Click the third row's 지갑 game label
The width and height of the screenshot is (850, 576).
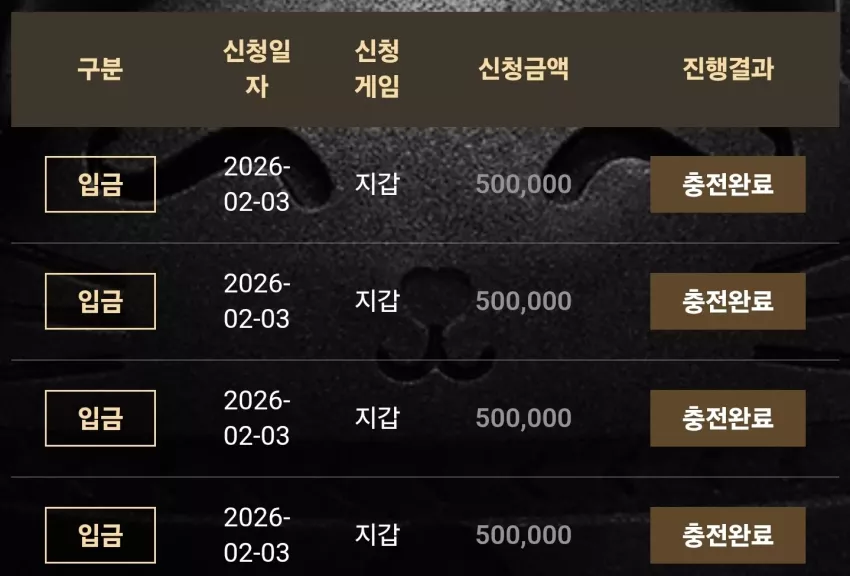coord(377,418)
